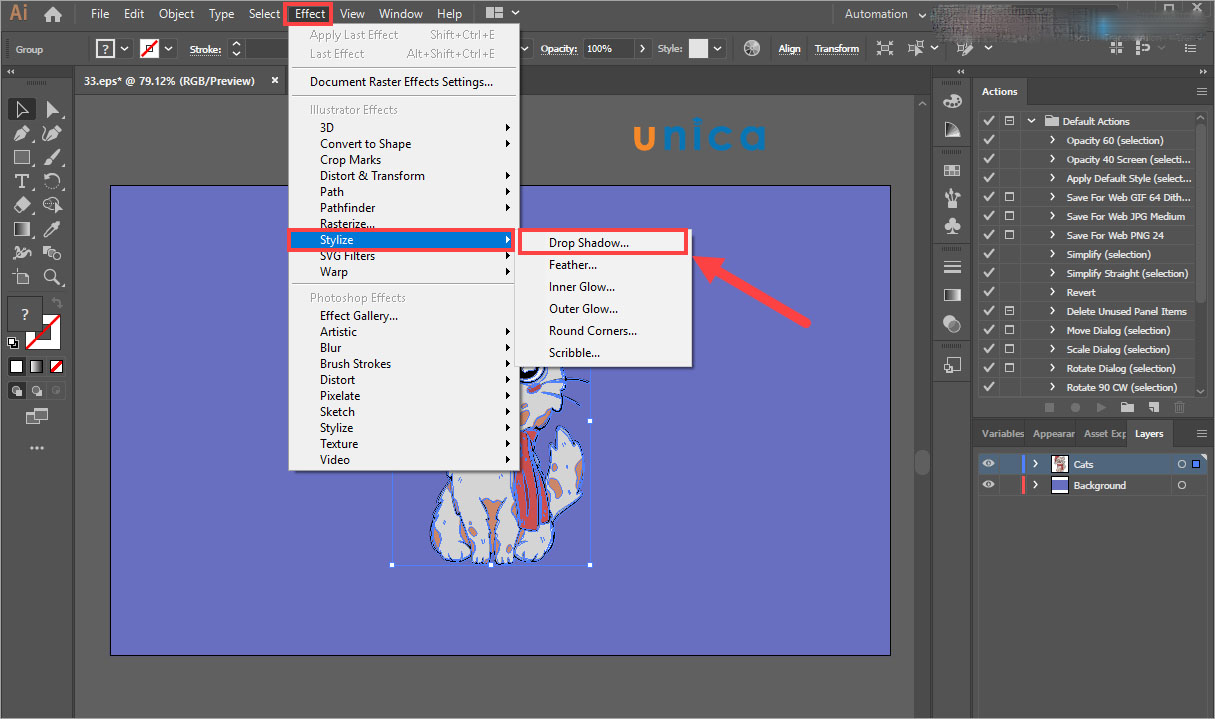Click the Fill color swatch in toolbar
This screenshot has height=719, width=1215.
[x=25, y=313]
